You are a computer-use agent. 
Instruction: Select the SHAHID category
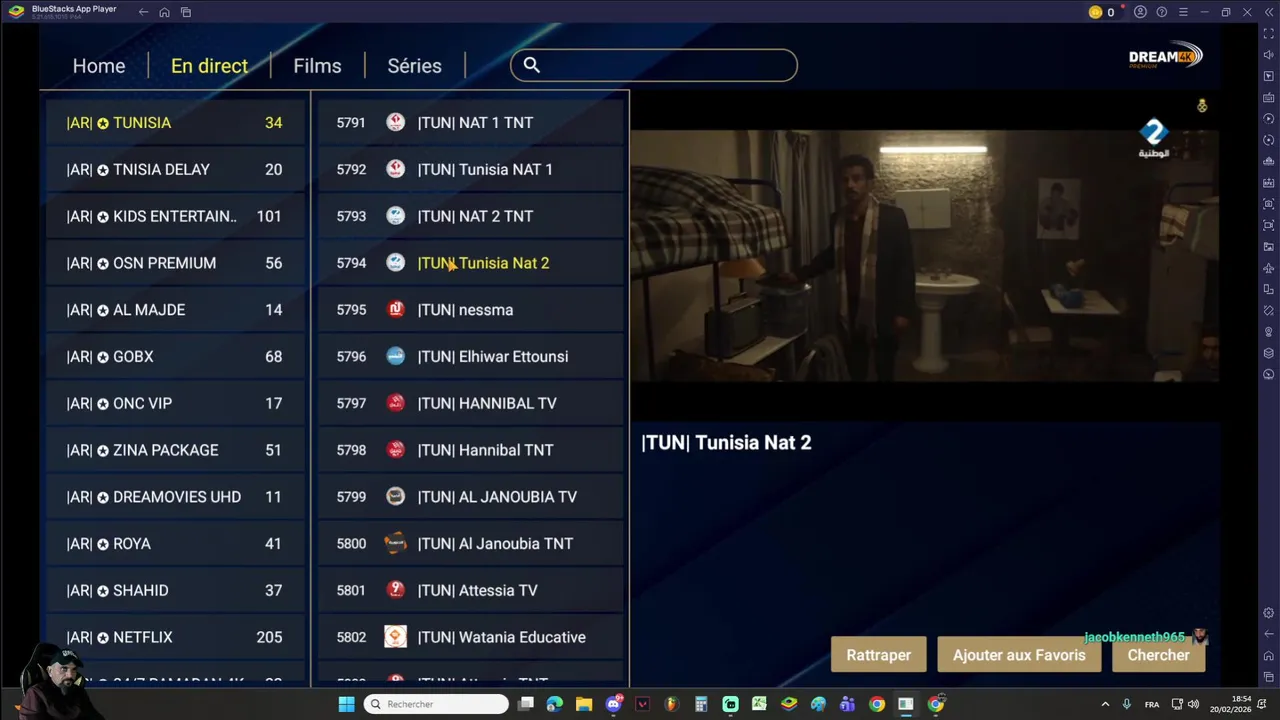click(175, 590)
